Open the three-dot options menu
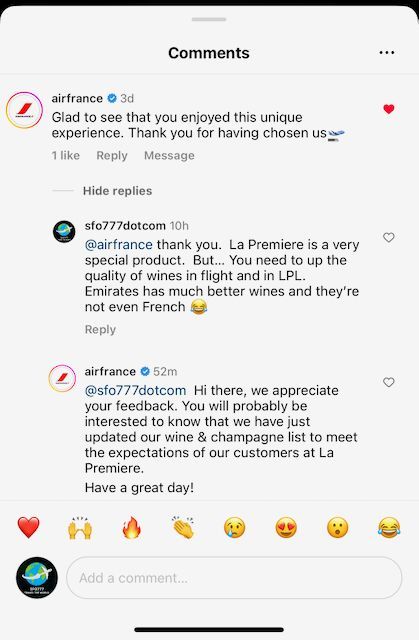This screenshot has width=419, height=640. (x=386, y=53)
